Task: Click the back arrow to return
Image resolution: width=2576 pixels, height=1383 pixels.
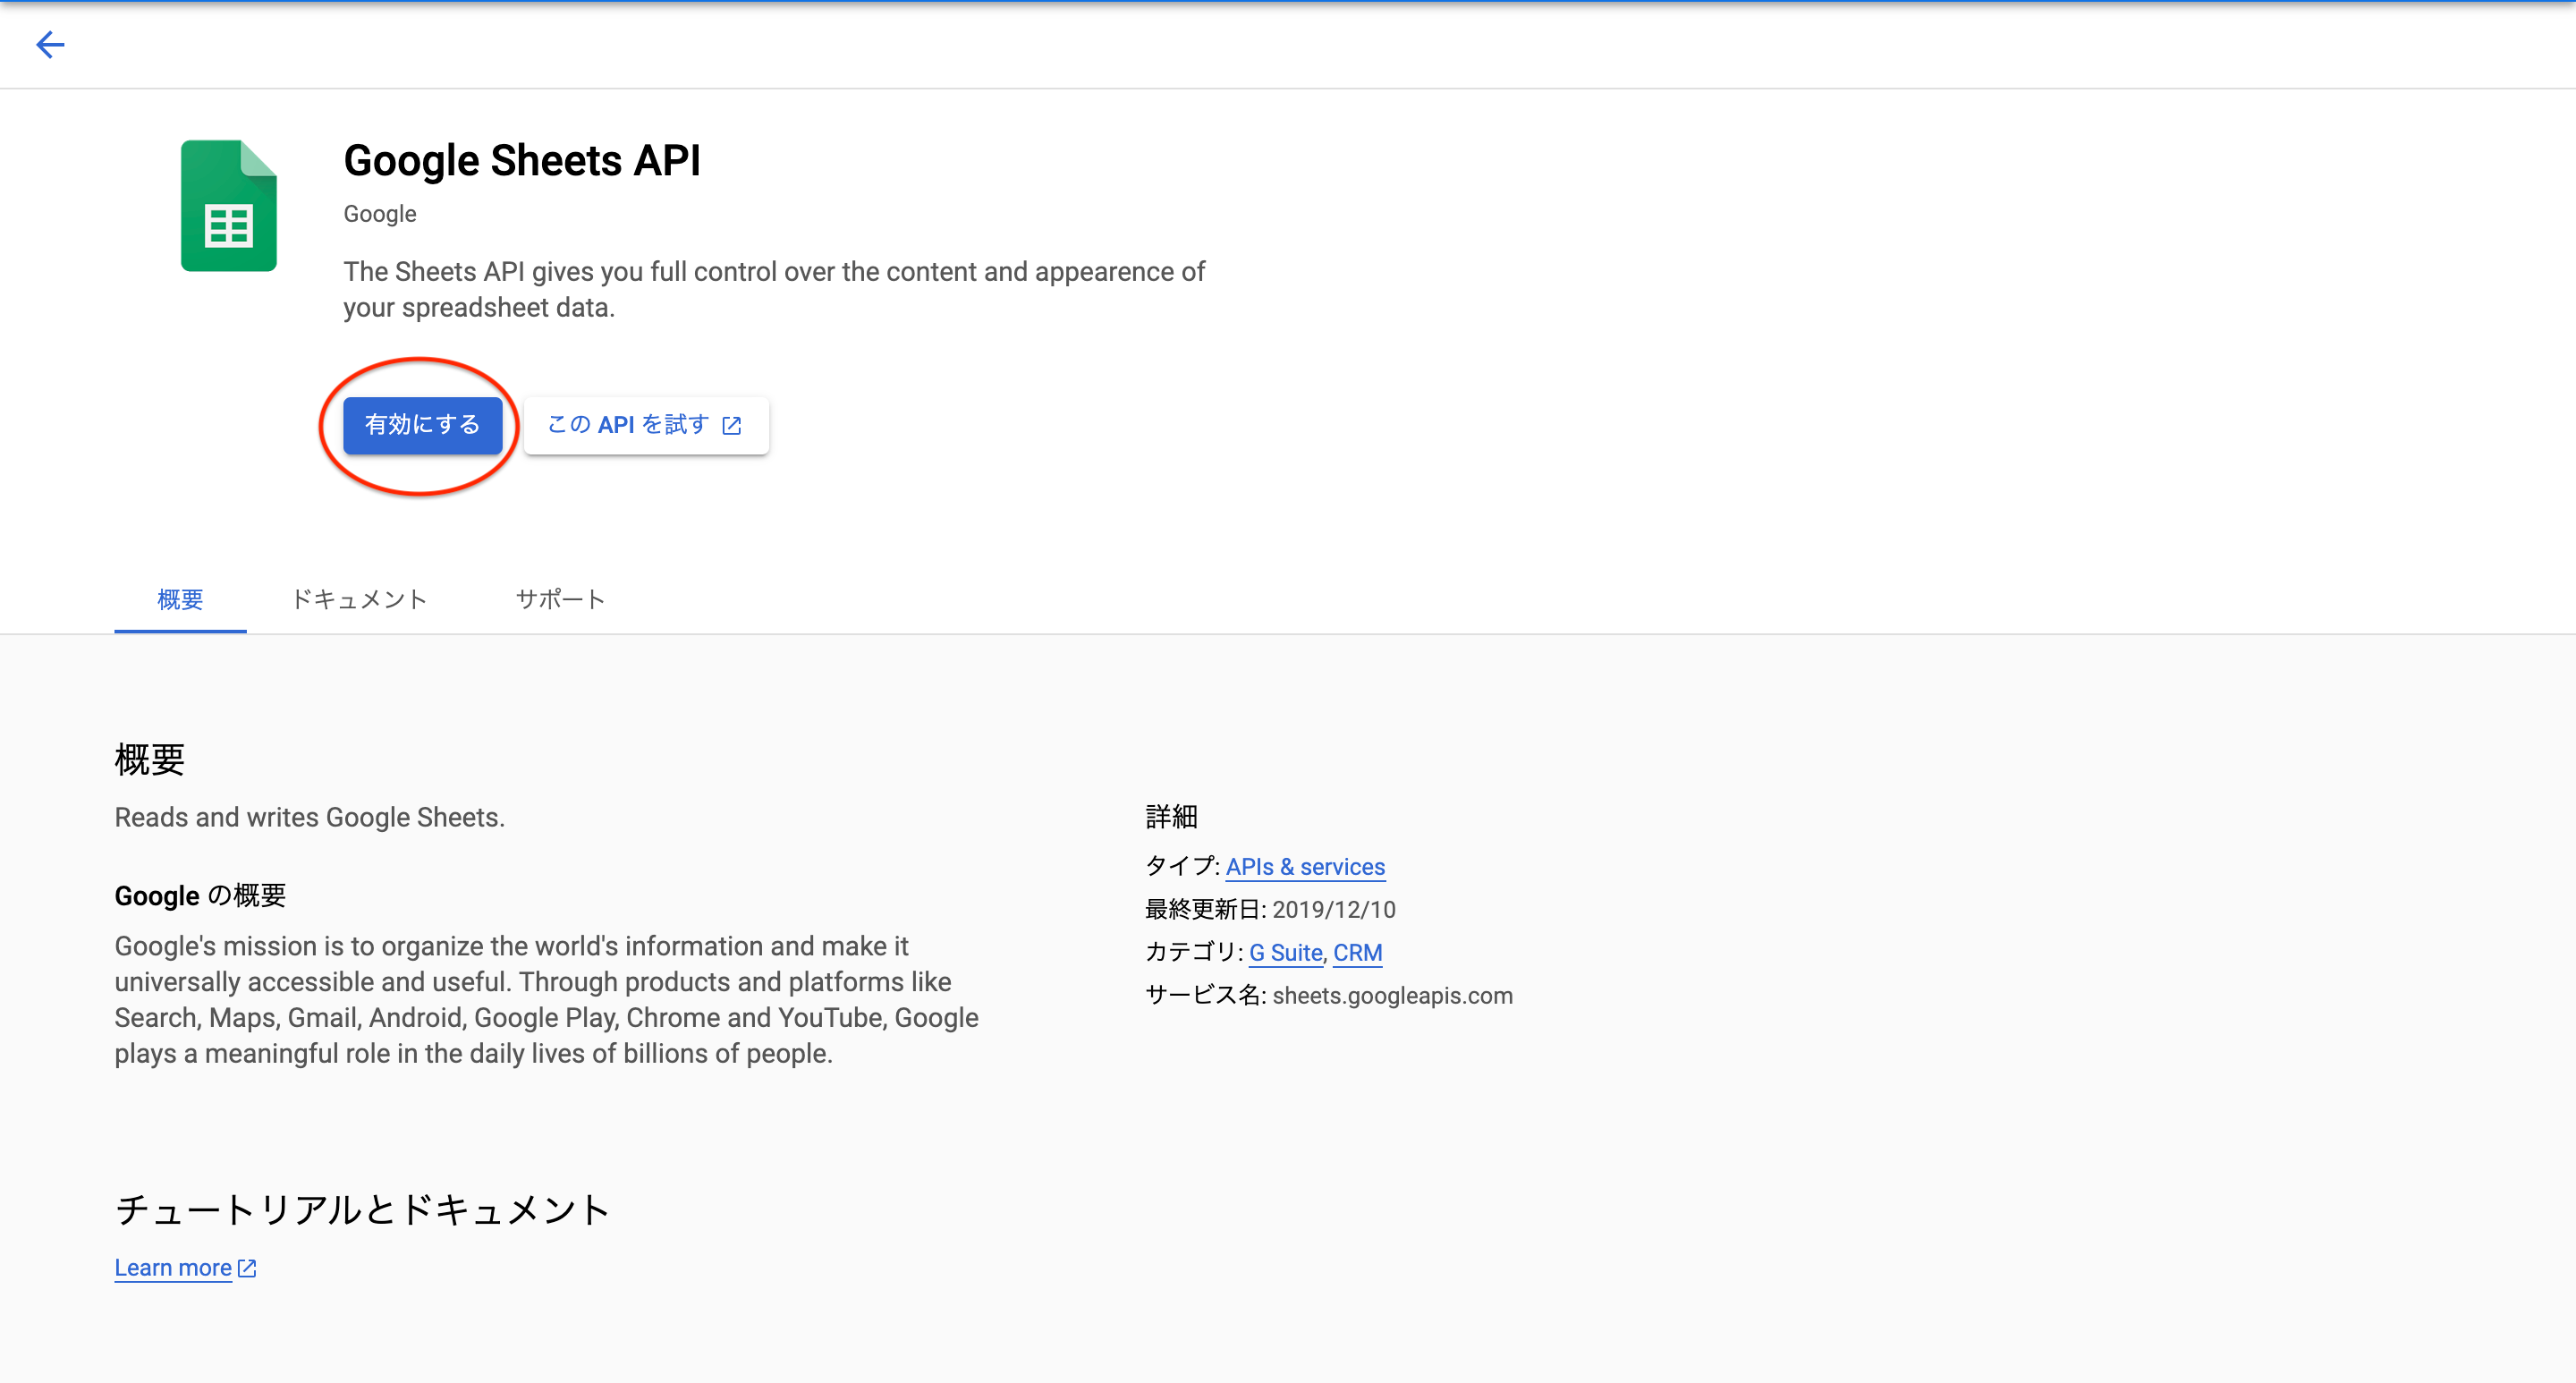Action: pyautogui.click(x=50, y=44)
